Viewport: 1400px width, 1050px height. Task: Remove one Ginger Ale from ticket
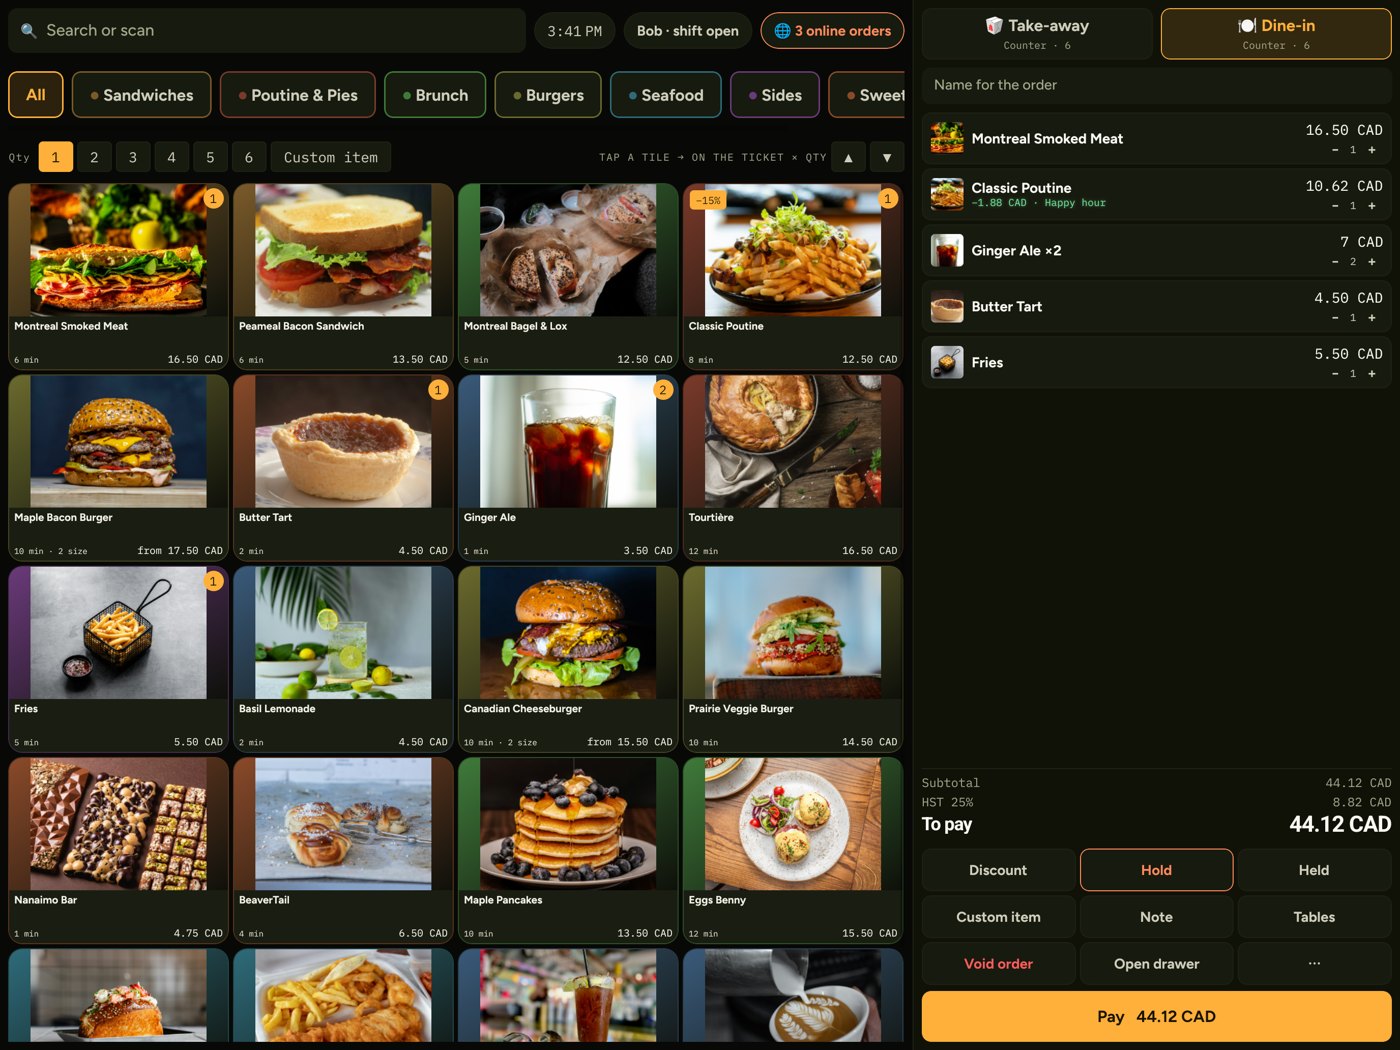(x=1335, y=262)
